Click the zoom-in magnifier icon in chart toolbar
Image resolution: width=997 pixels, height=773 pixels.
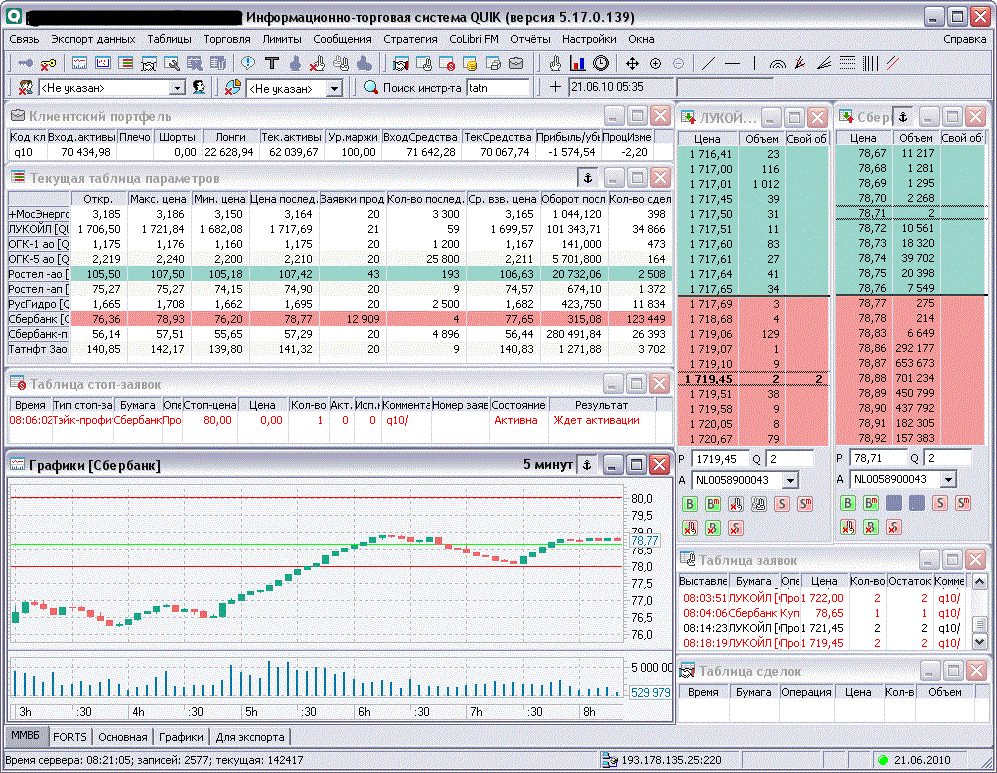656,63
